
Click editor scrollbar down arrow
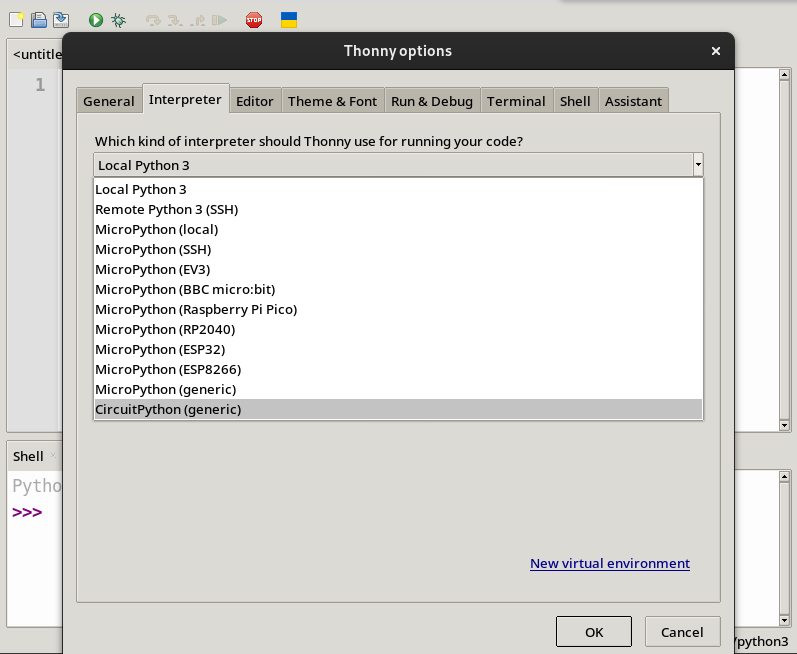[x=784, y=425]
